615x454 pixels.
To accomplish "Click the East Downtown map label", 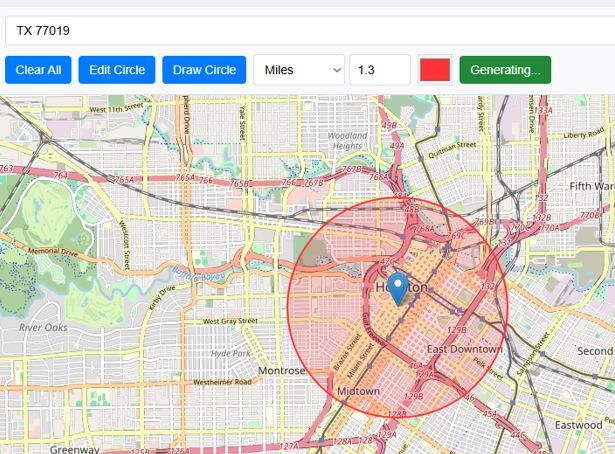I will [464, 349].
